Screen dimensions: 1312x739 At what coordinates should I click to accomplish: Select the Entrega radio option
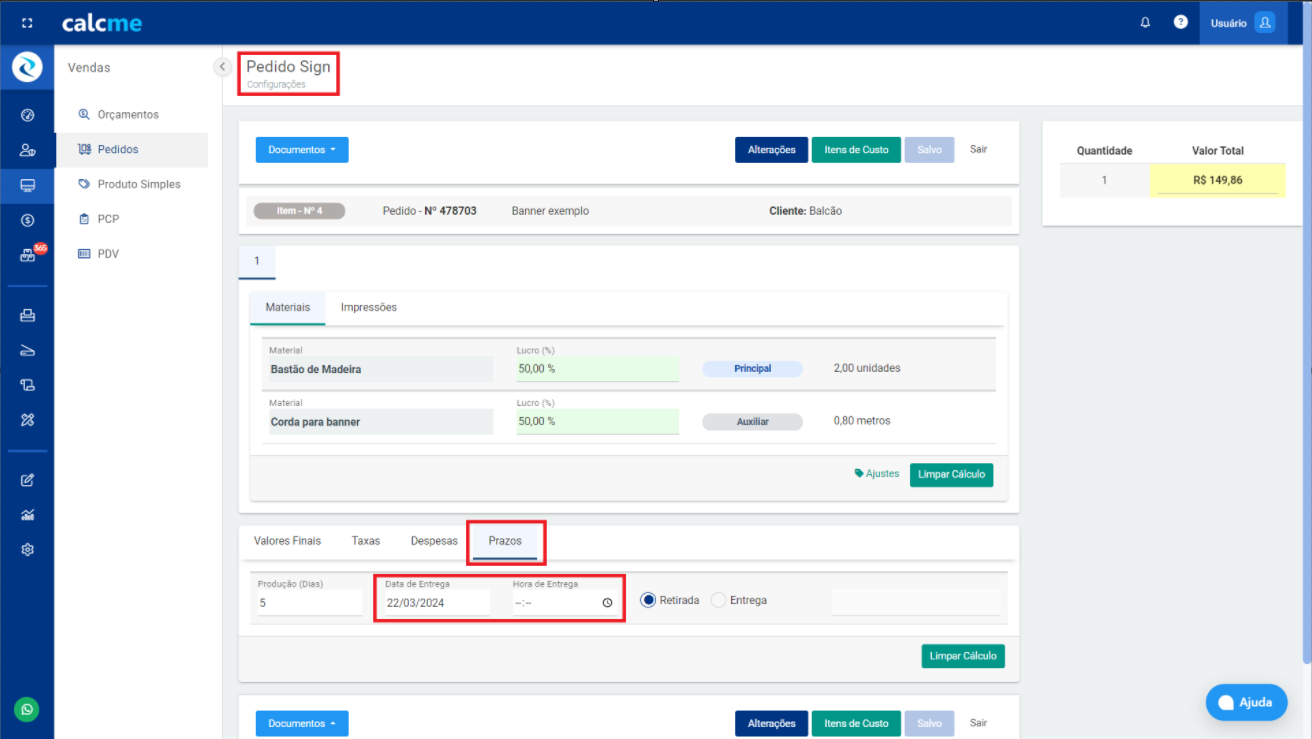coord(718,600)
